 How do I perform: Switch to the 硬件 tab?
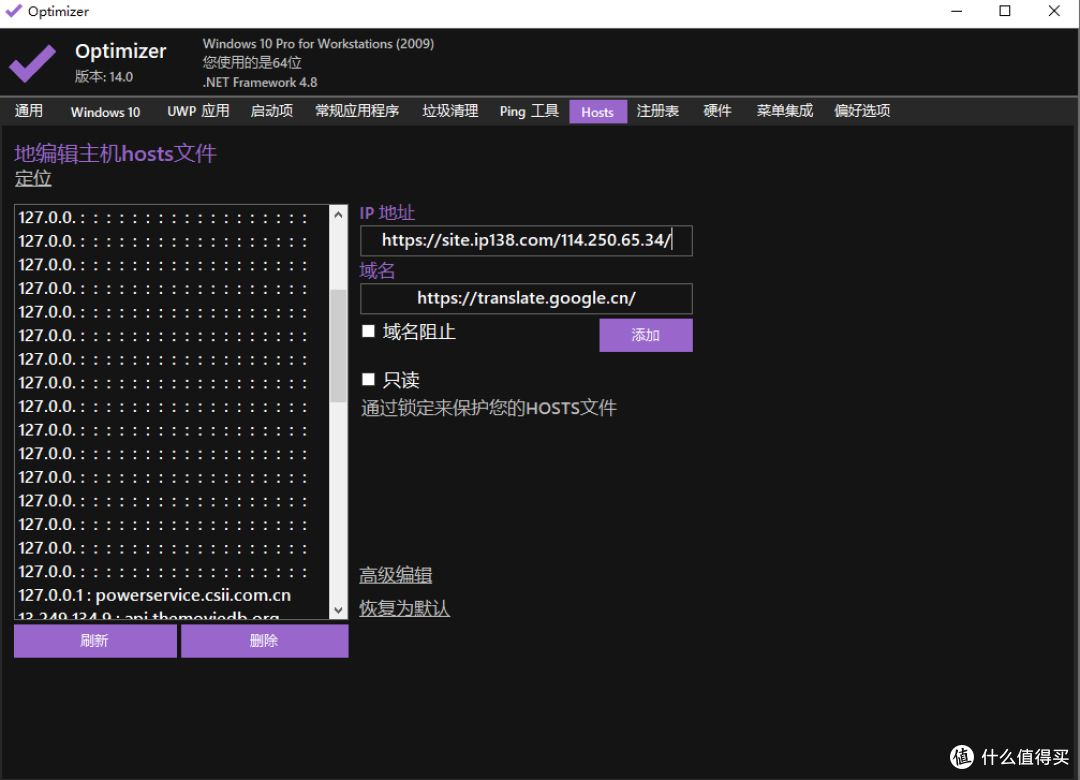(x=717, y=111)
